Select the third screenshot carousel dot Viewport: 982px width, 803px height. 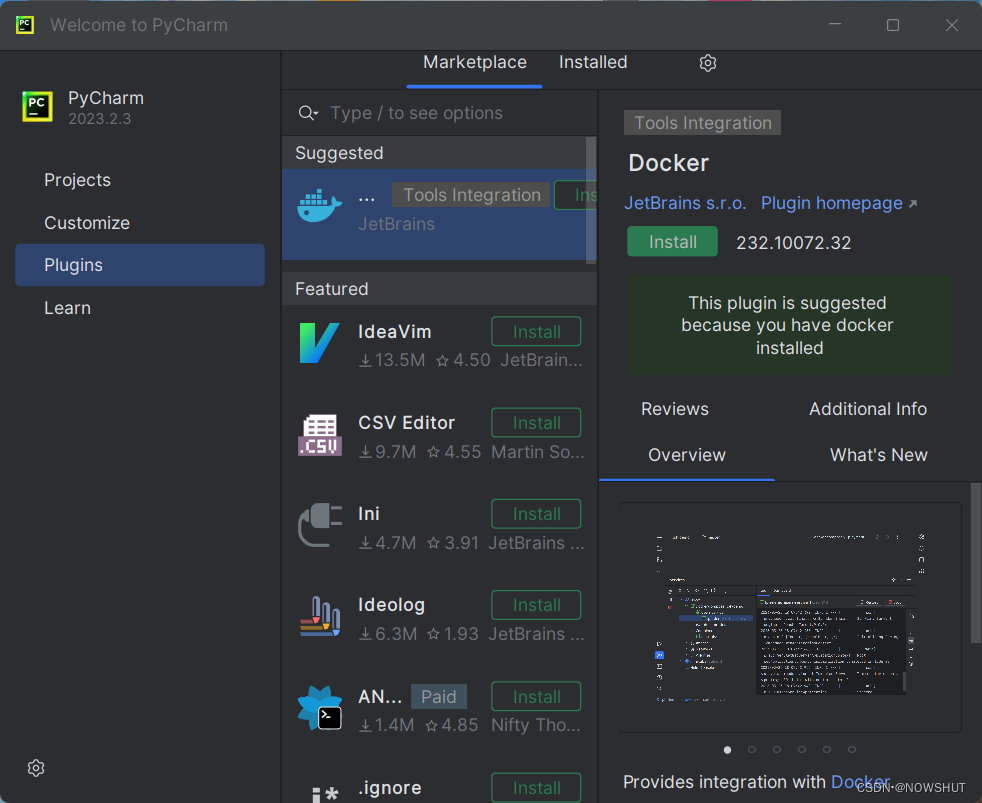[x=777, y=749]
